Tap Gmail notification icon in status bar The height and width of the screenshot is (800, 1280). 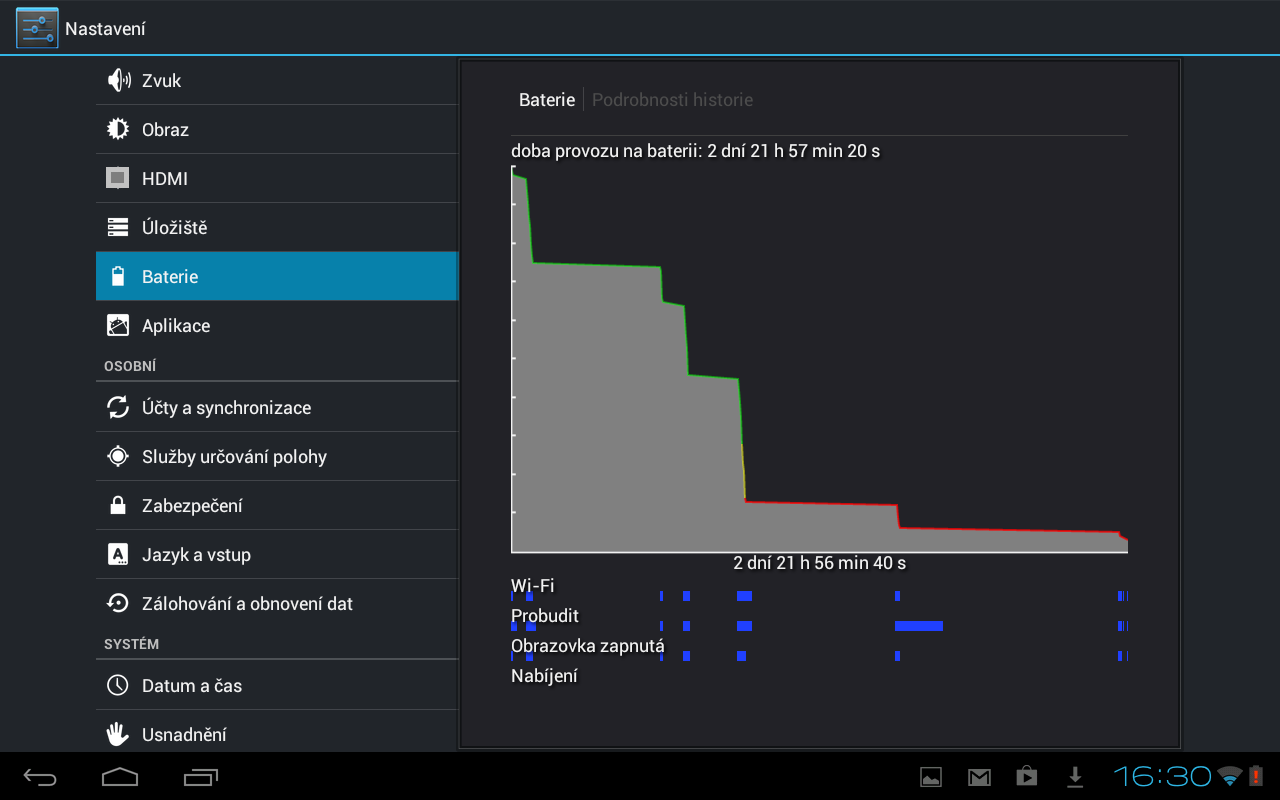click(x=978, y=776)
